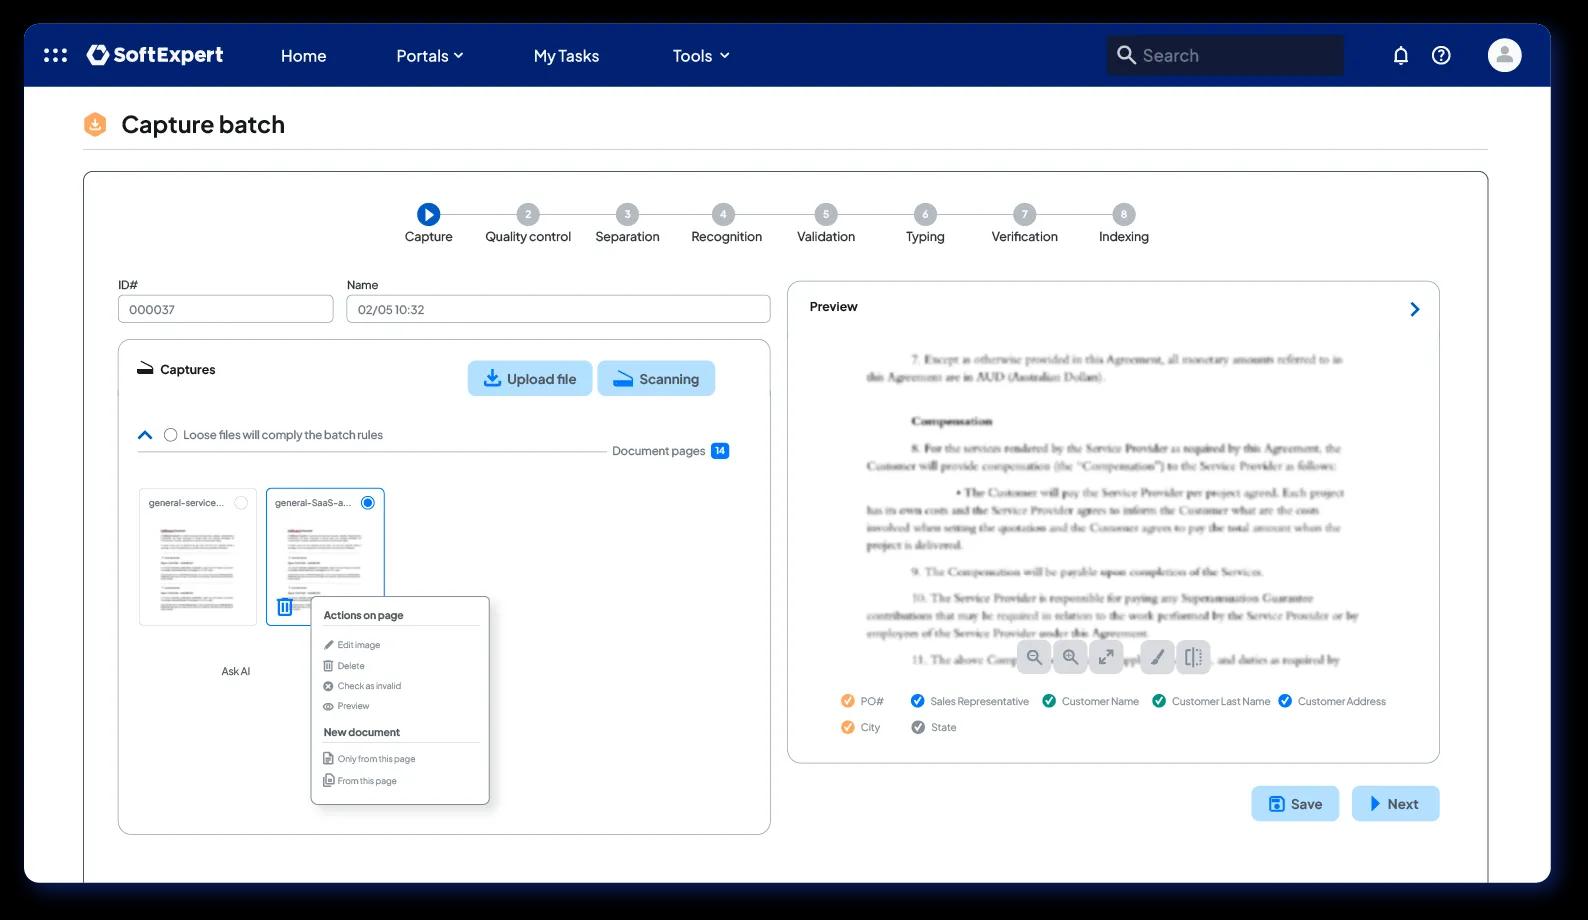Toggle the Customer Last Name field check
This screenshot has width=1588, height=920.
point(1159,701)
